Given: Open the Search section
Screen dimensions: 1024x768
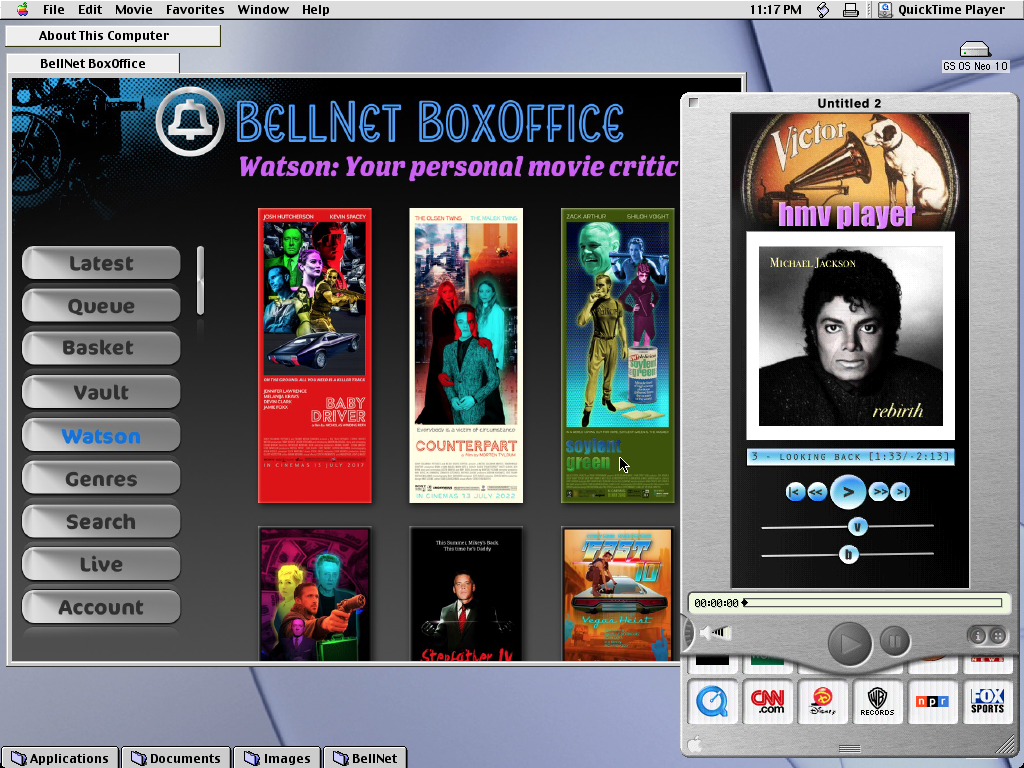Looking at the screenshot, I should click(x=101, y=522).
